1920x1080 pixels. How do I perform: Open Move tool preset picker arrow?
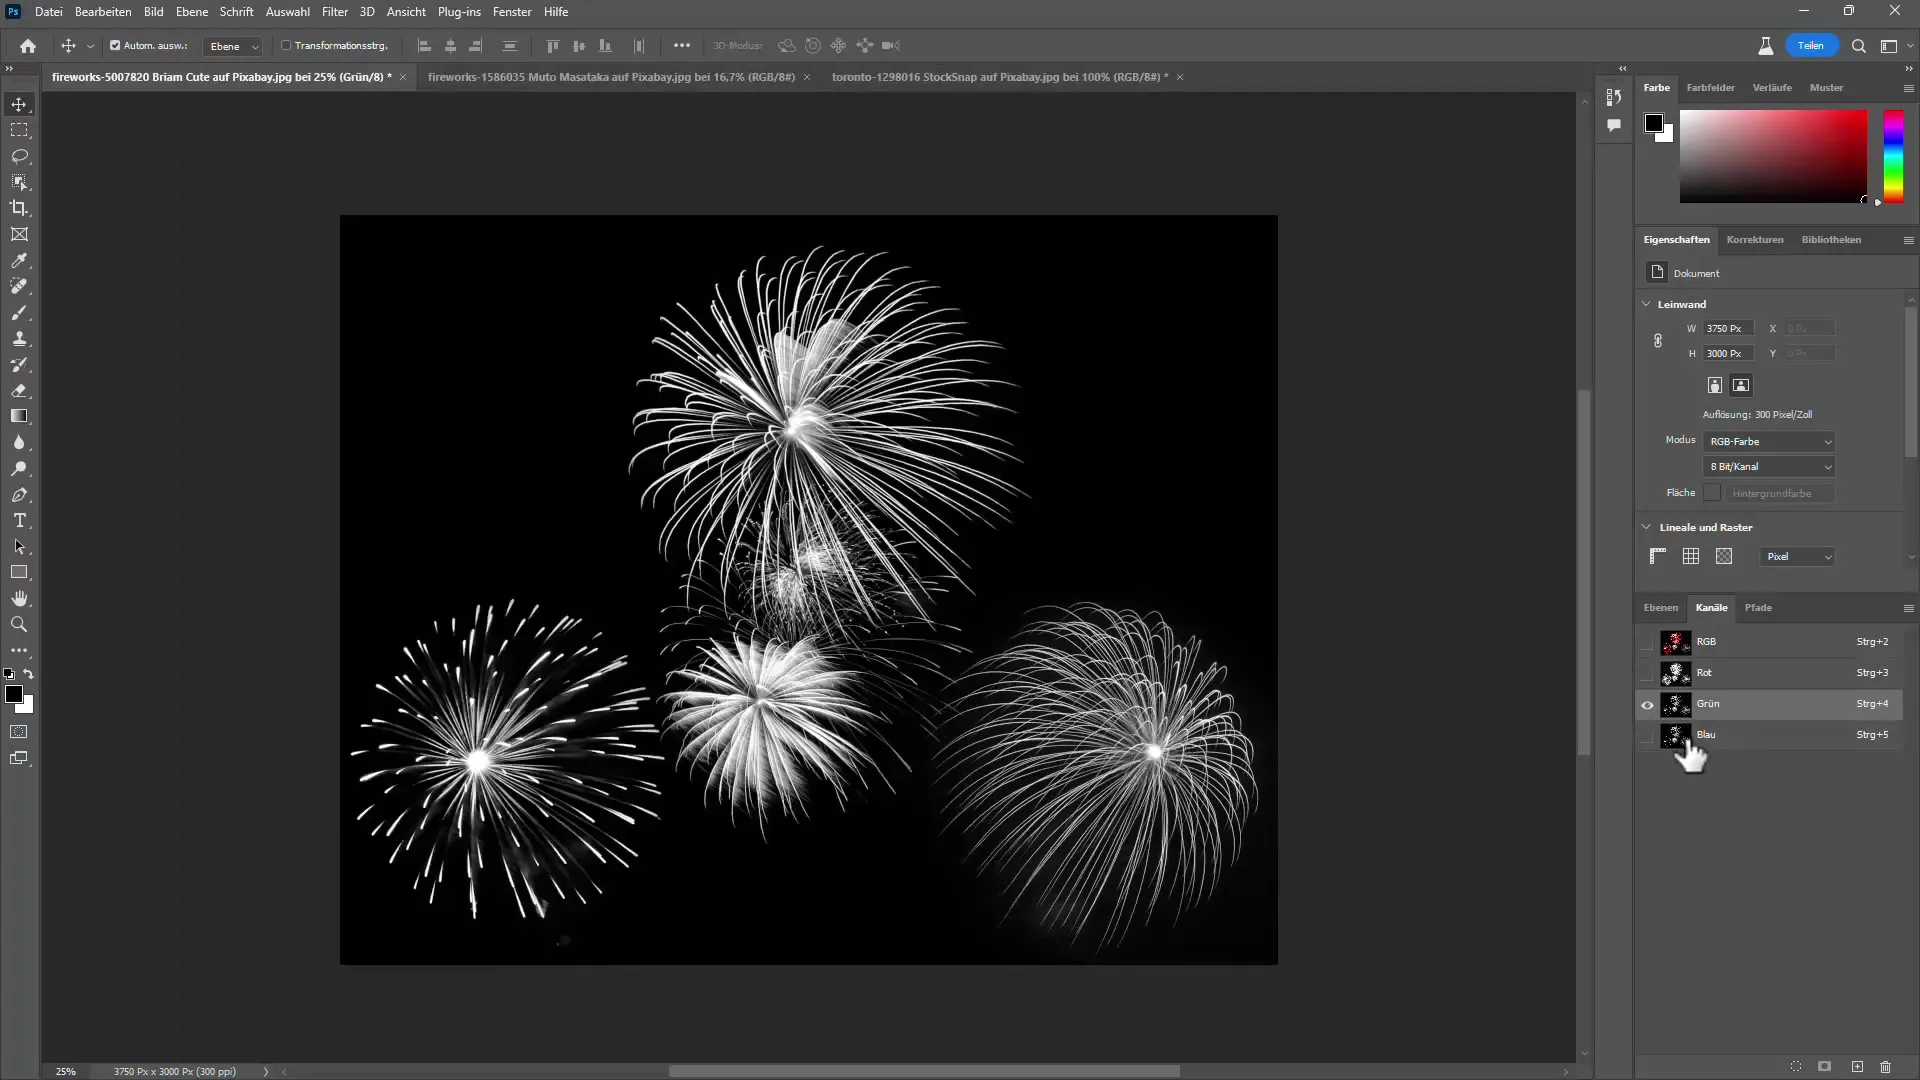(90, 46)
